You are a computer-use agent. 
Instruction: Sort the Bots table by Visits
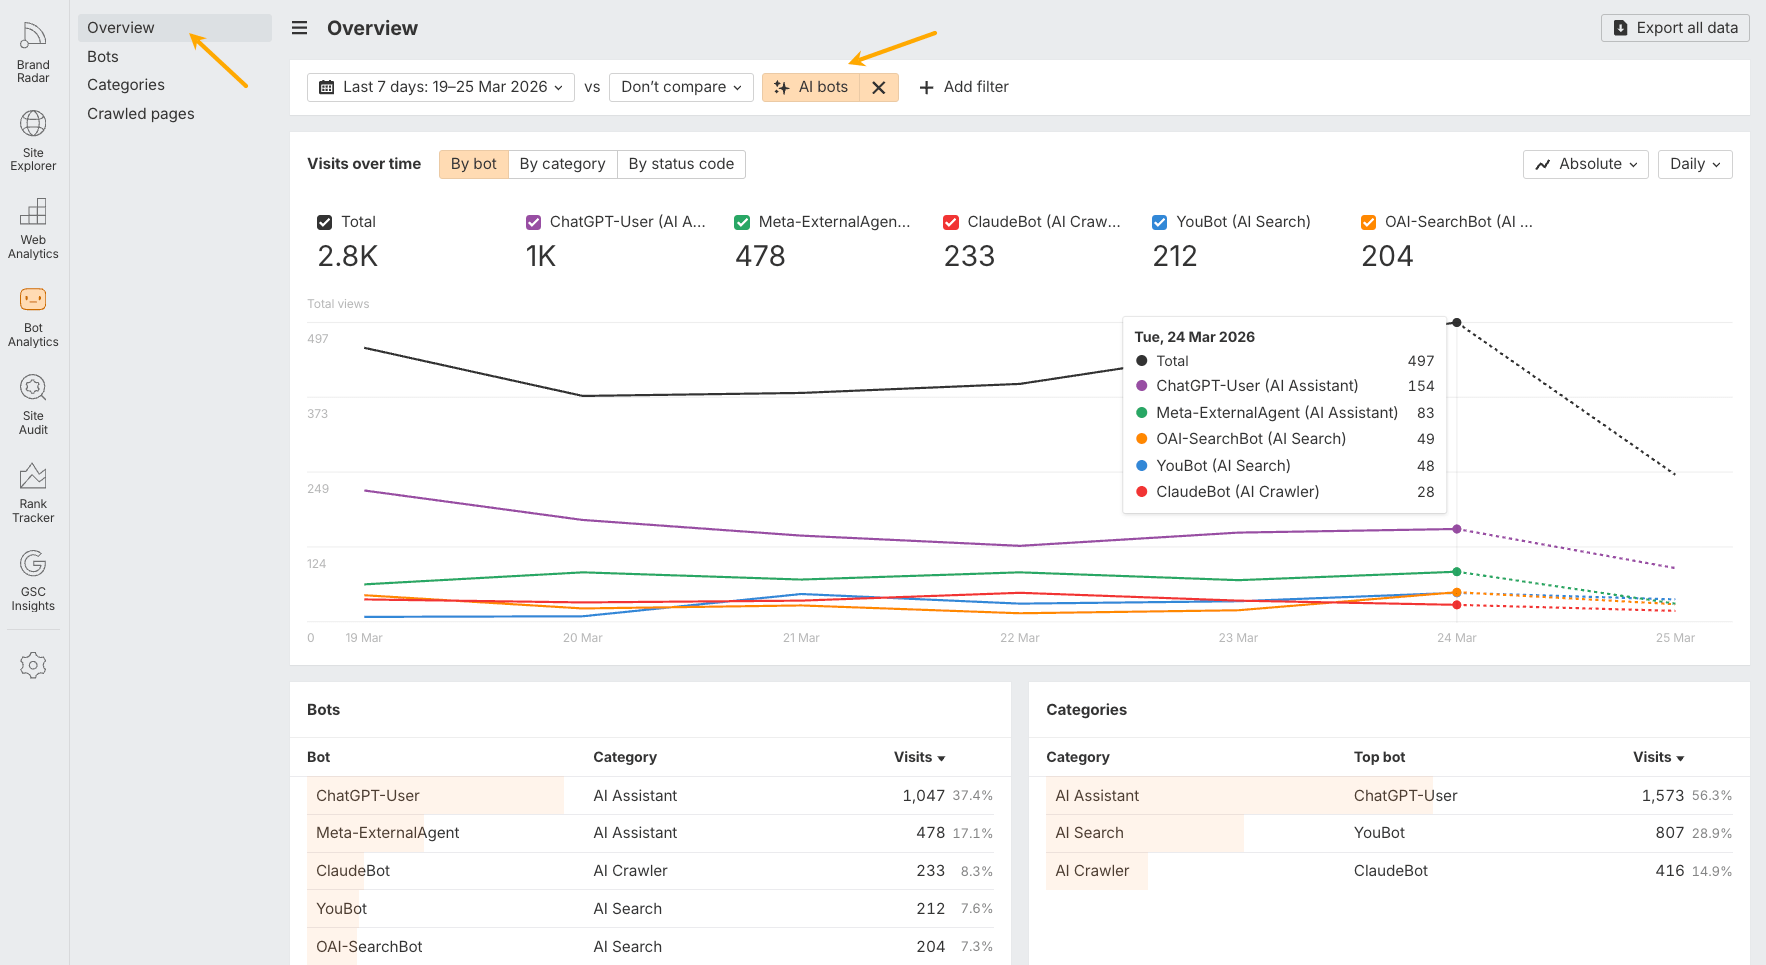pos(918,757)
